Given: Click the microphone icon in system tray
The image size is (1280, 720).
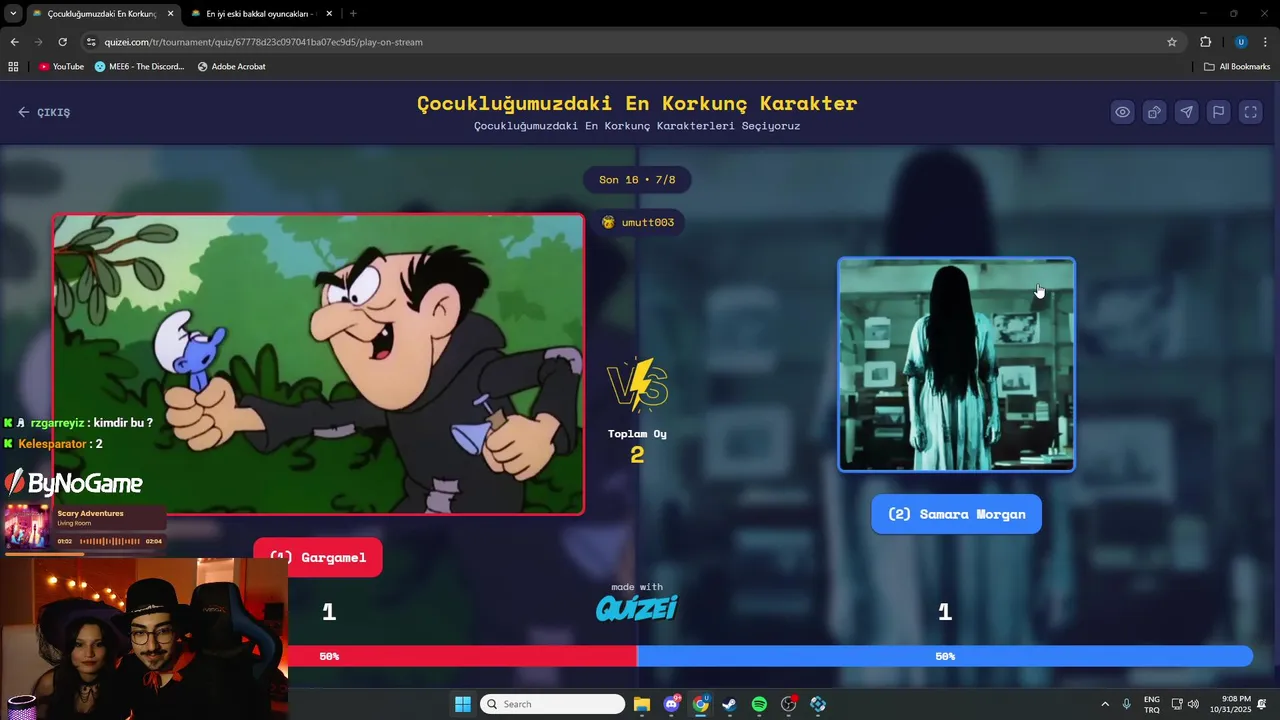Looking at the screenshot, I should click(x=1127, y=704).
